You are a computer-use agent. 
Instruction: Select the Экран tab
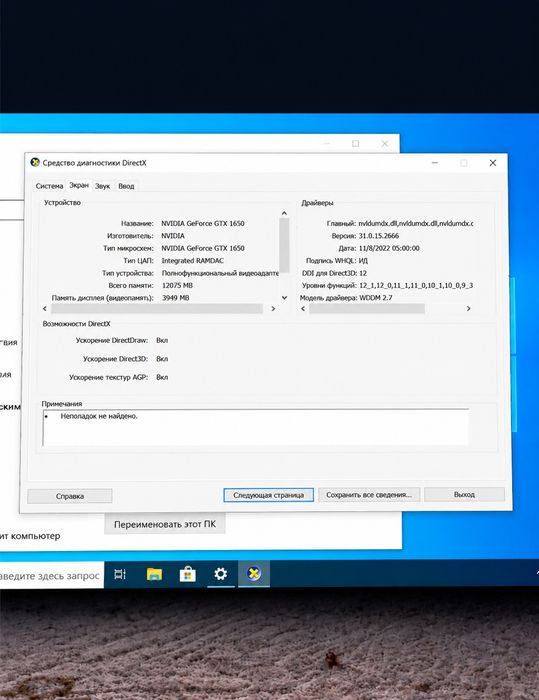(x=79, y=185)
